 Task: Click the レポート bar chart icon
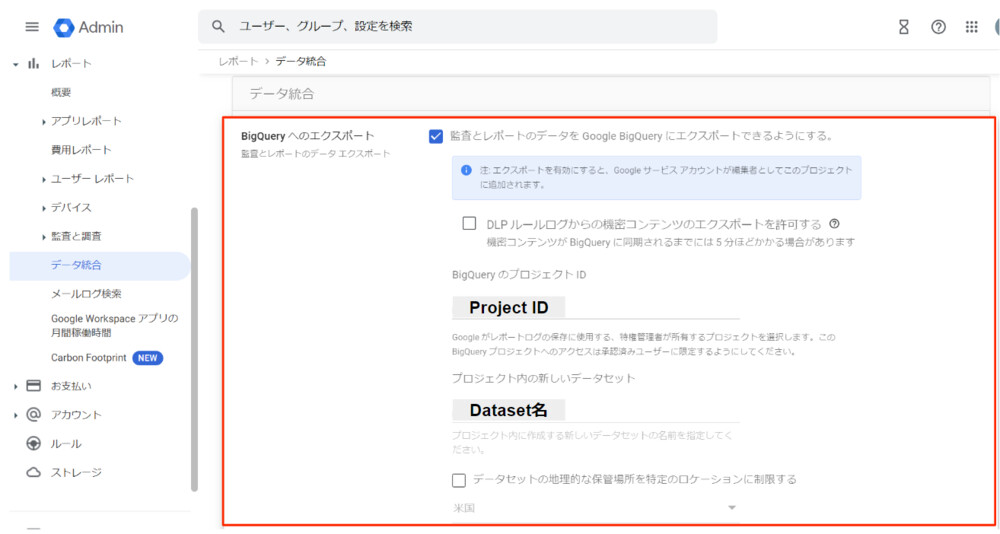33,63
